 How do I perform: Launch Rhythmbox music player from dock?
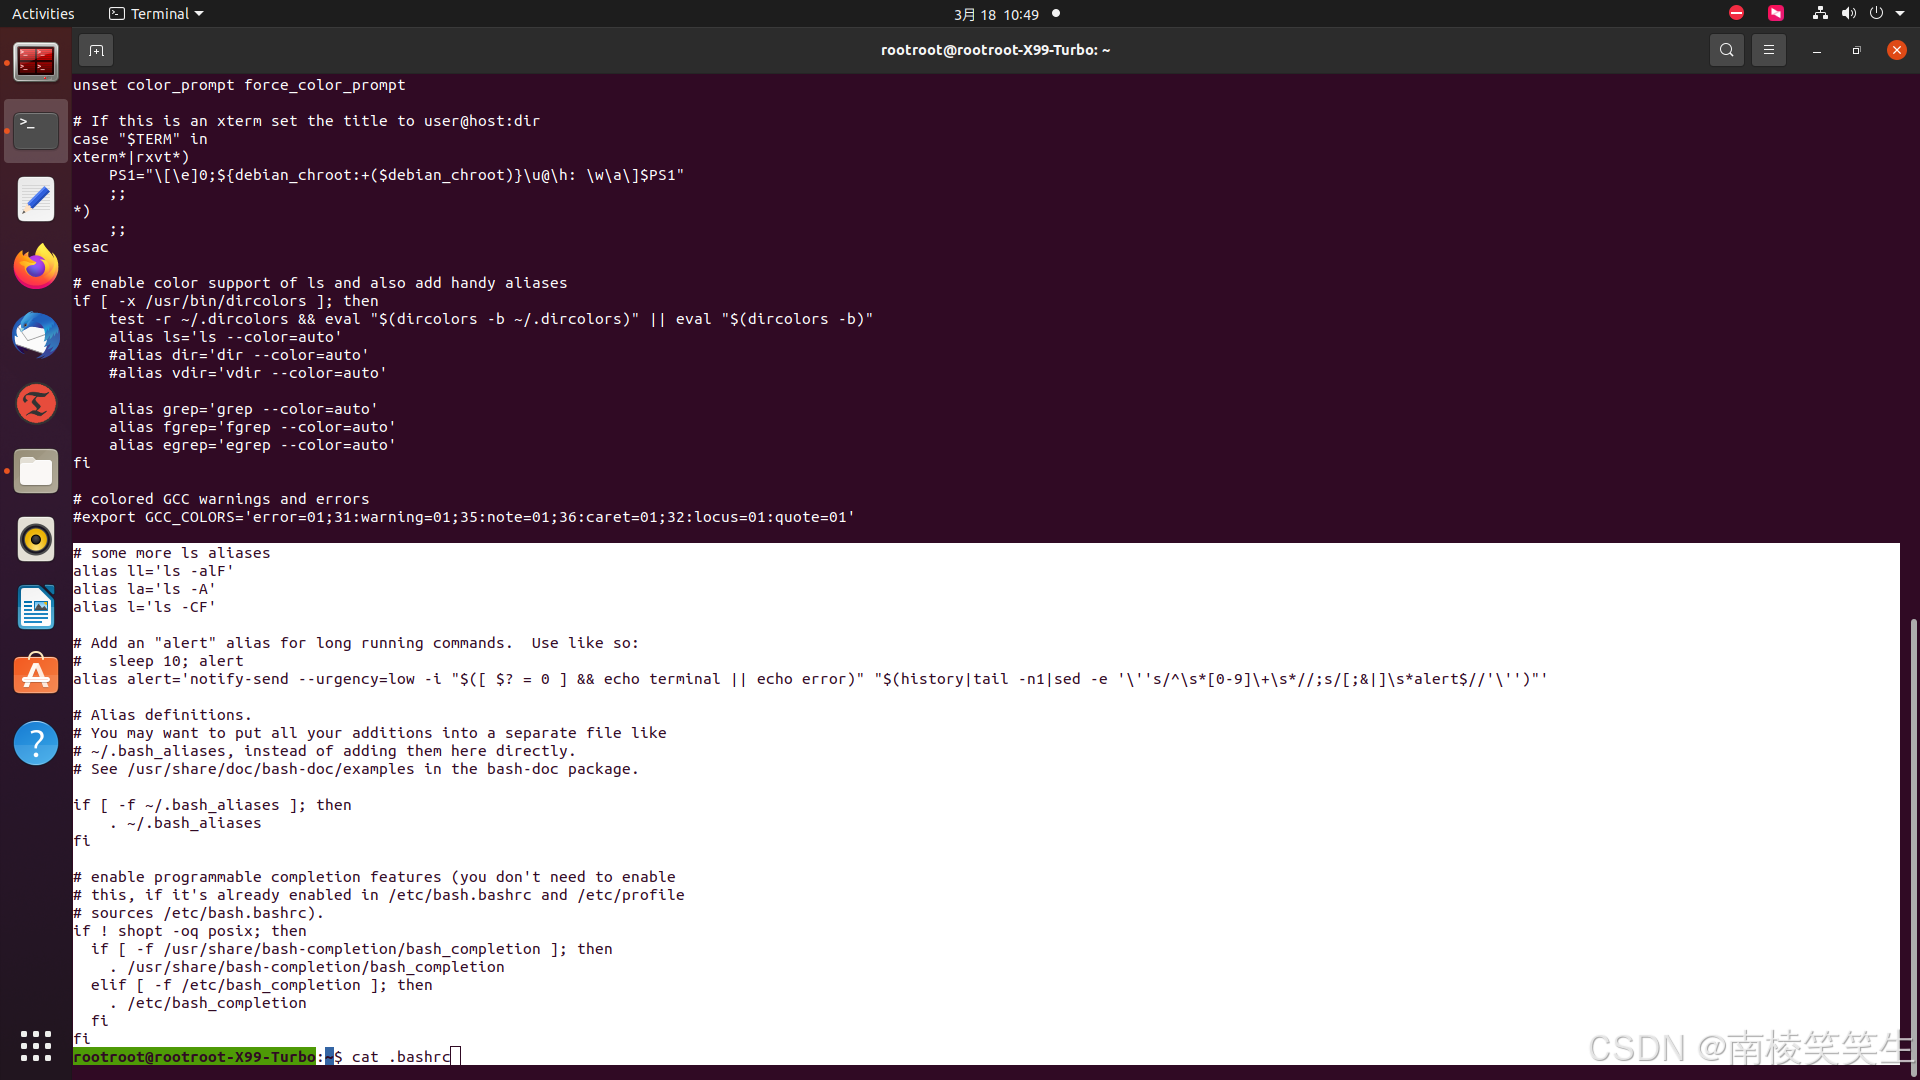coord(36,539)
